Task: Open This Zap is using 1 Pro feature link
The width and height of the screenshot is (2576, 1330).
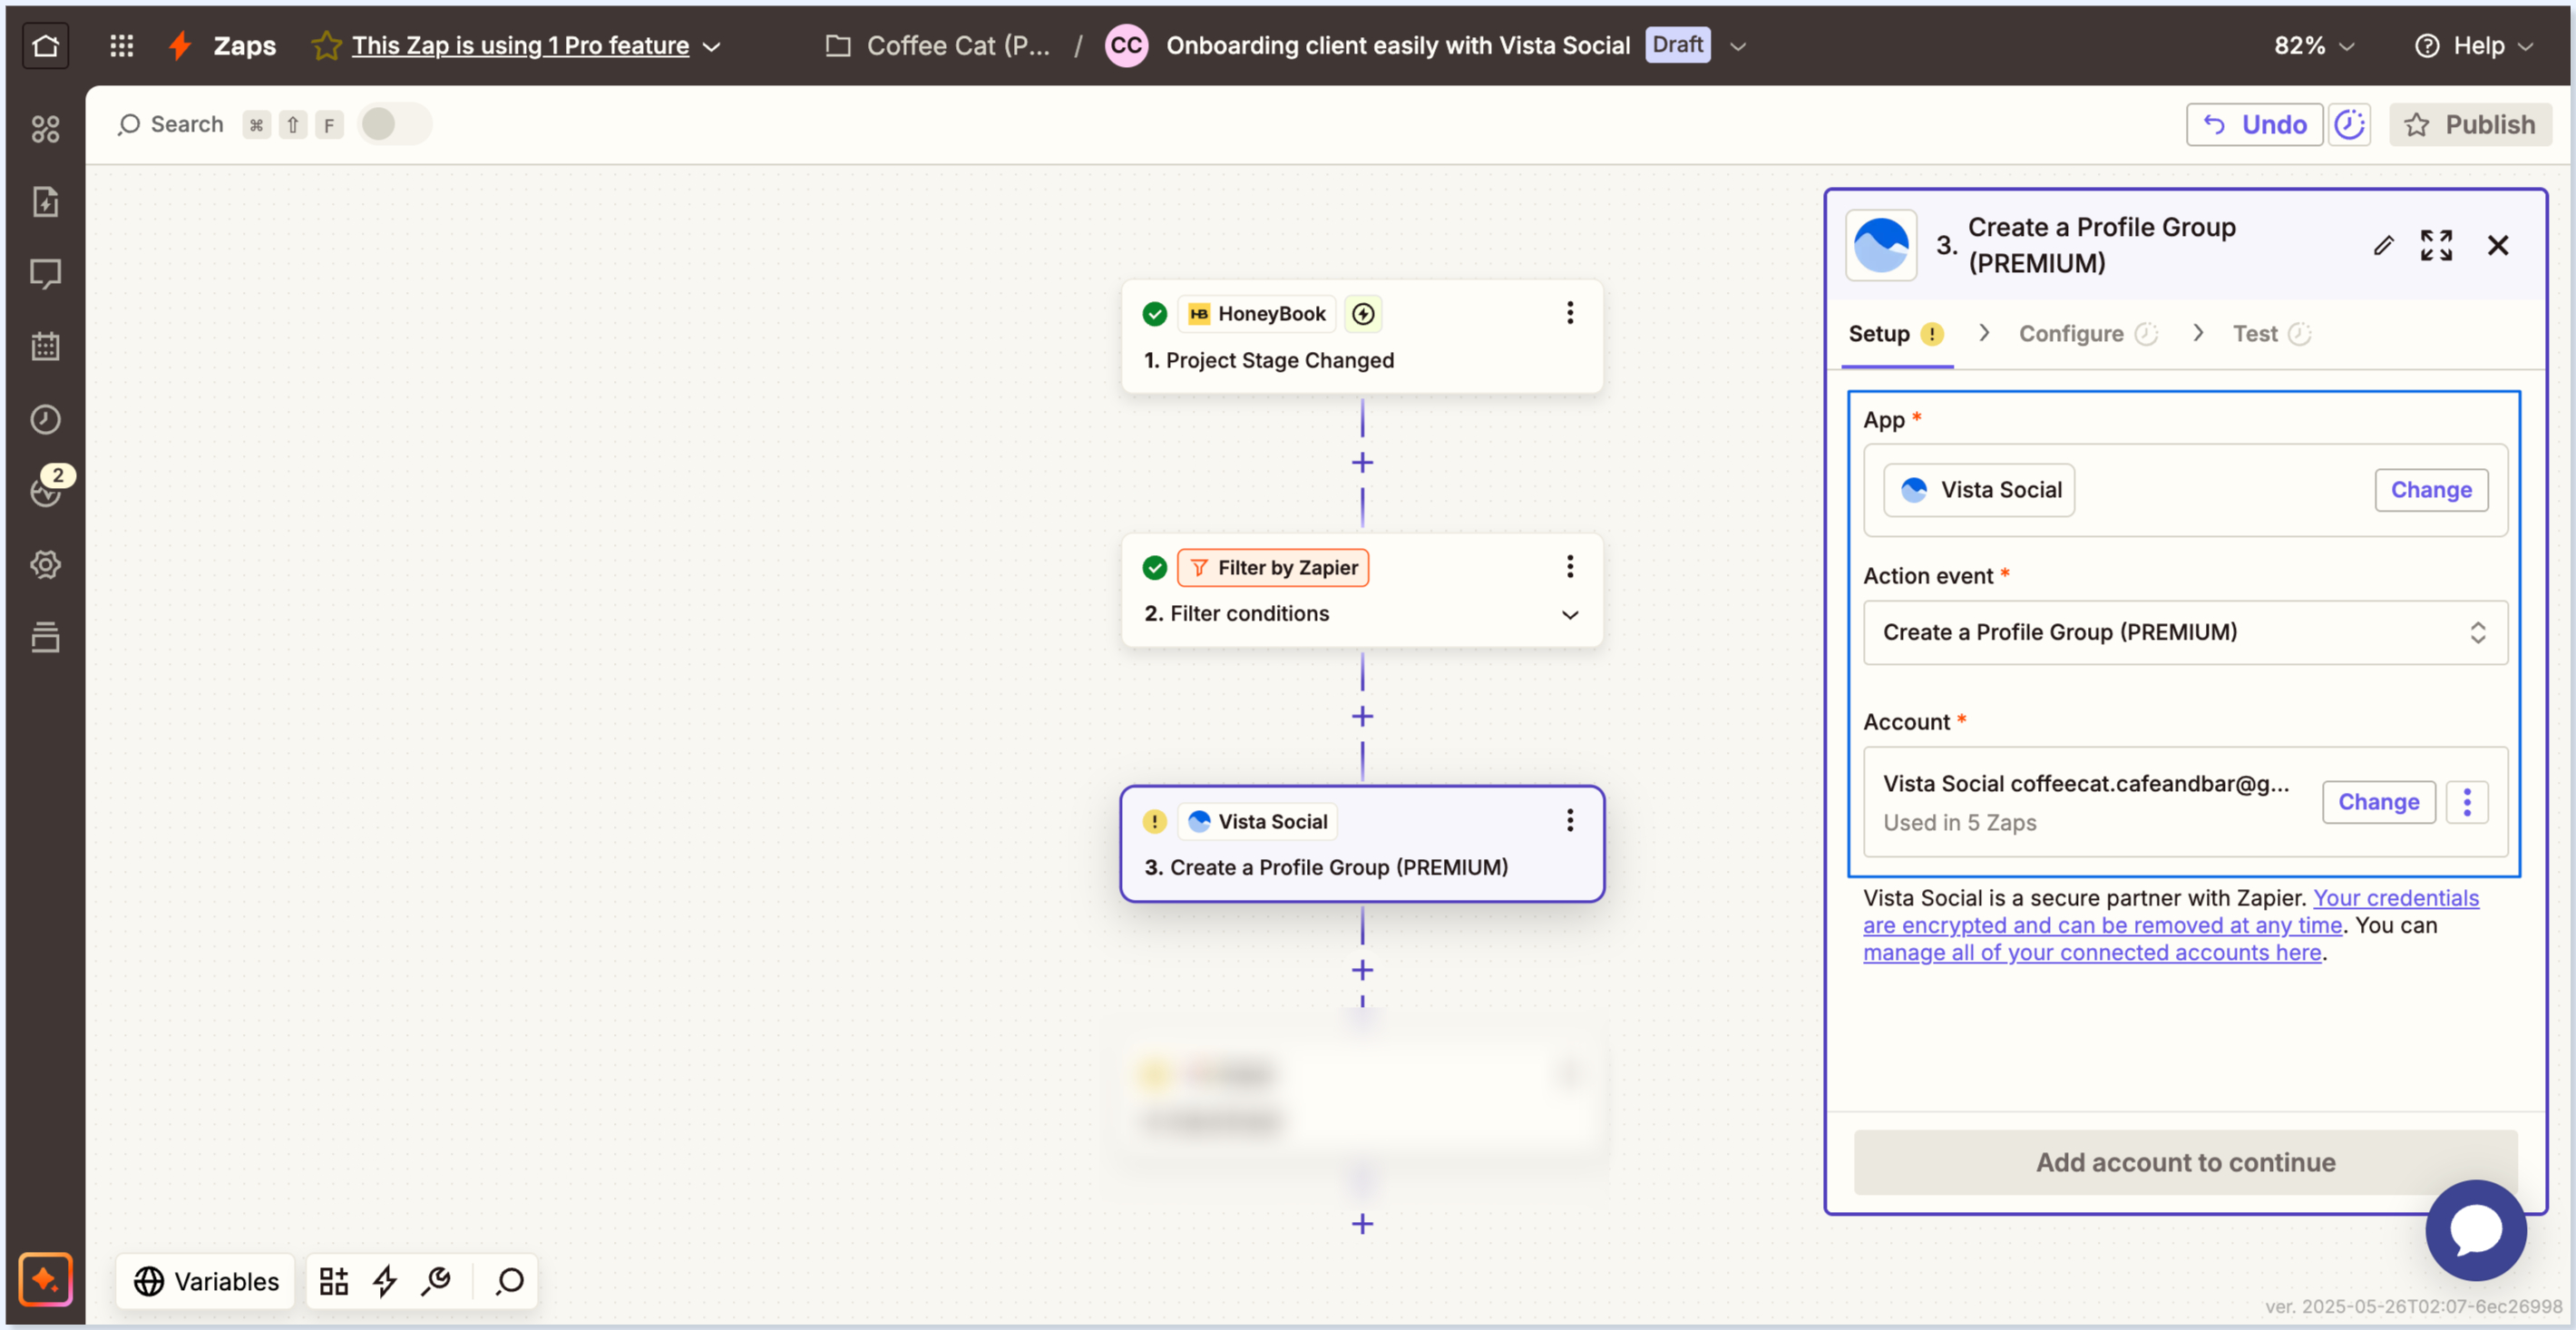Action: 520,45
